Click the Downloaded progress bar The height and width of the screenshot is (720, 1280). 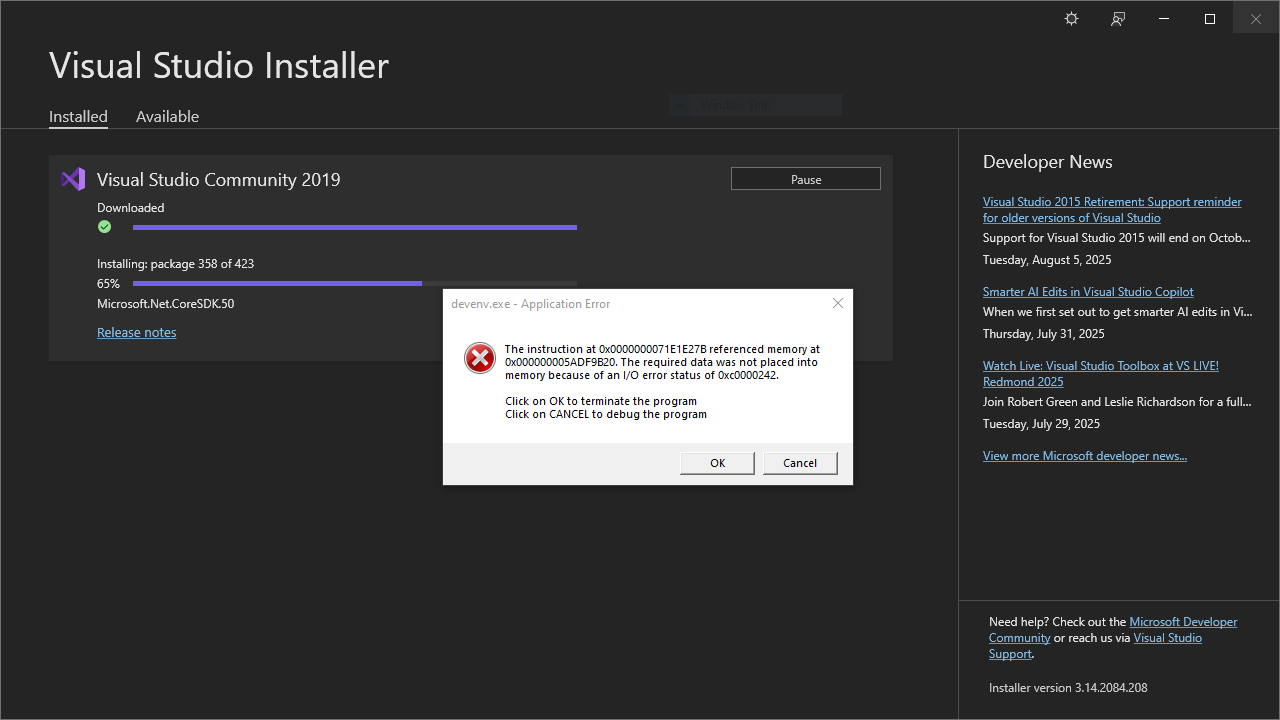pos(355,228)
